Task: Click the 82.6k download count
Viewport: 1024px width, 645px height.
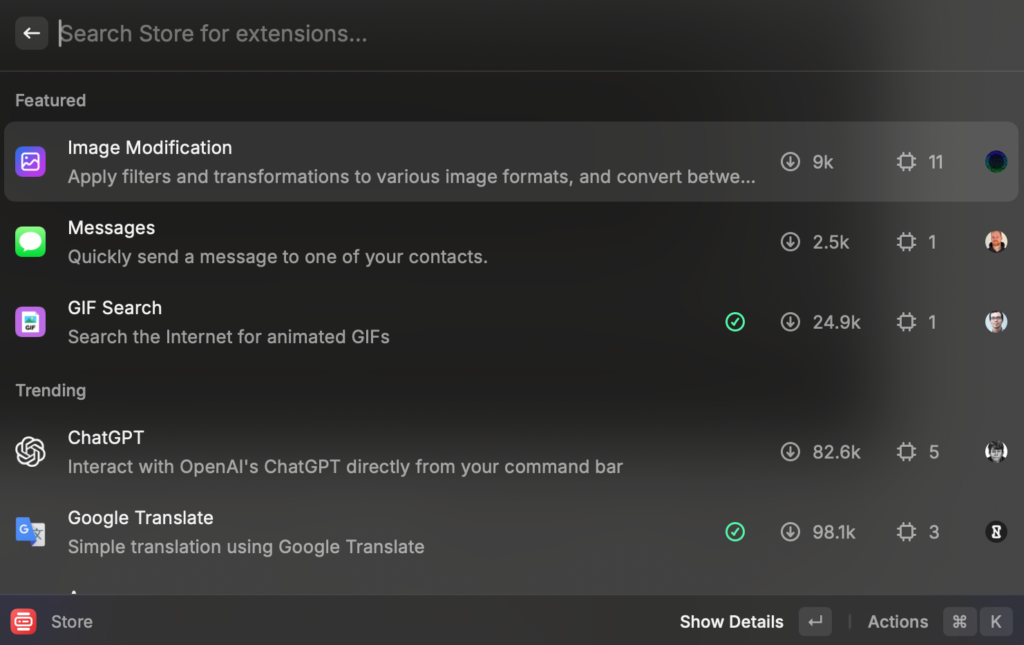Action: point(837,452)
